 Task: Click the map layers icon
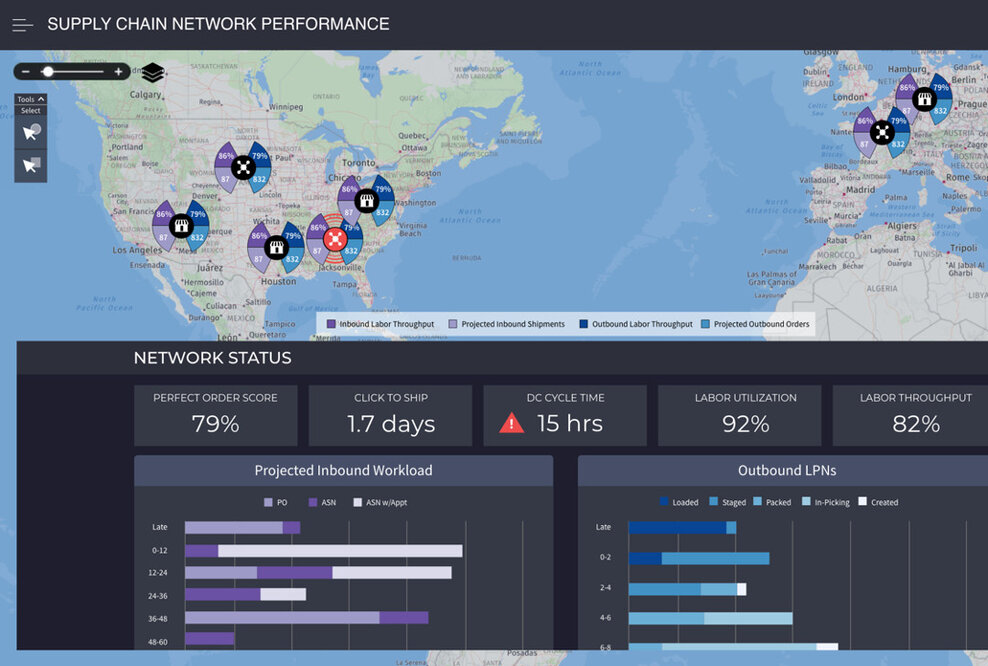click(x=152, y=73)
